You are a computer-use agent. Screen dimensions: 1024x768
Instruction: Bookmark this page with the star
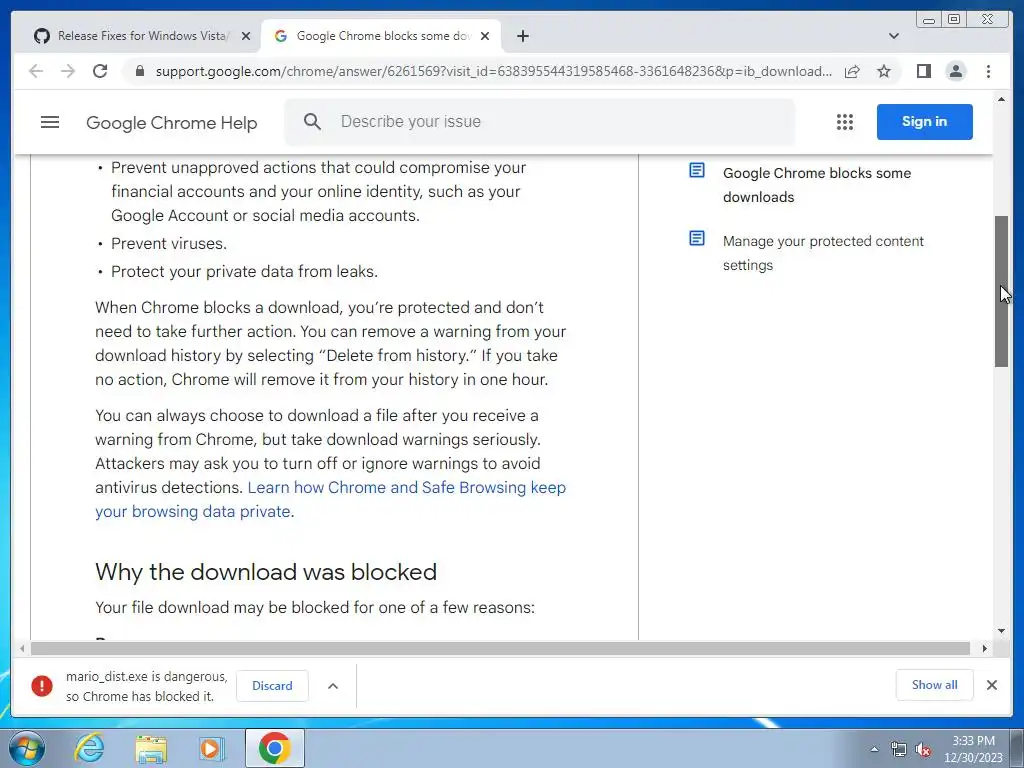click(x=884, y=71)
